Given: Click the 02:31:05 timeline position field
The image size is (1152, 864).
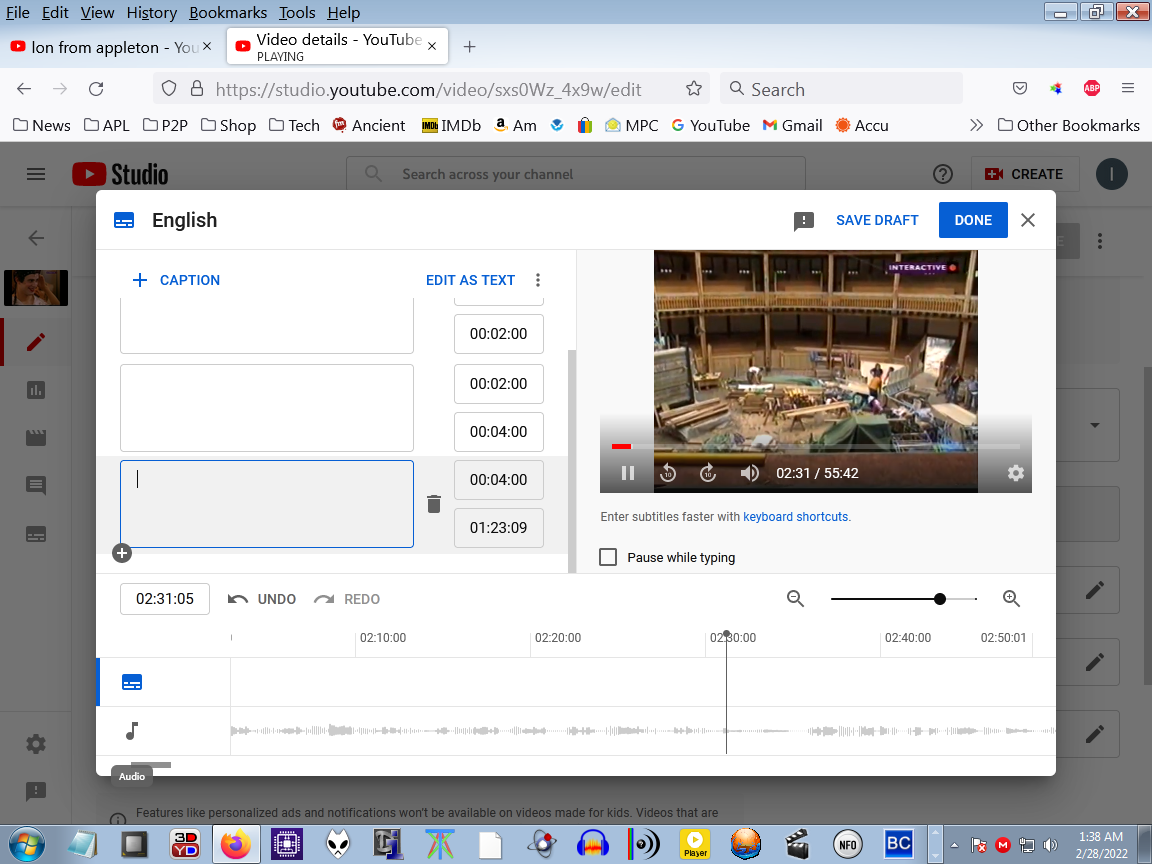Looking at the screenshot, I should click(x=165, y=599).
